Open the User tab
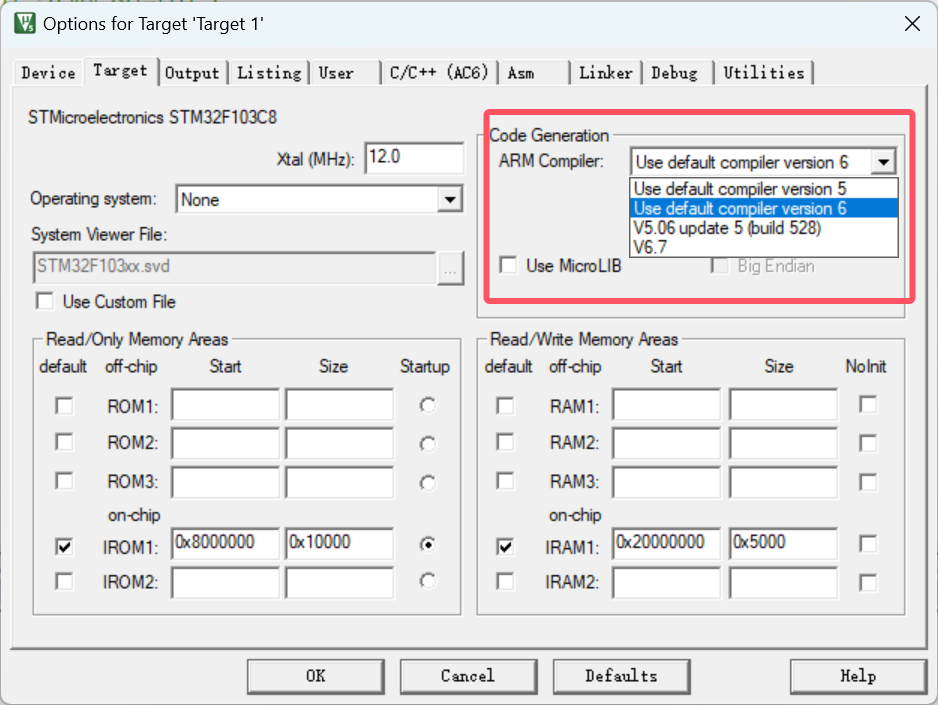938x705 pixels. coord(336,73)
